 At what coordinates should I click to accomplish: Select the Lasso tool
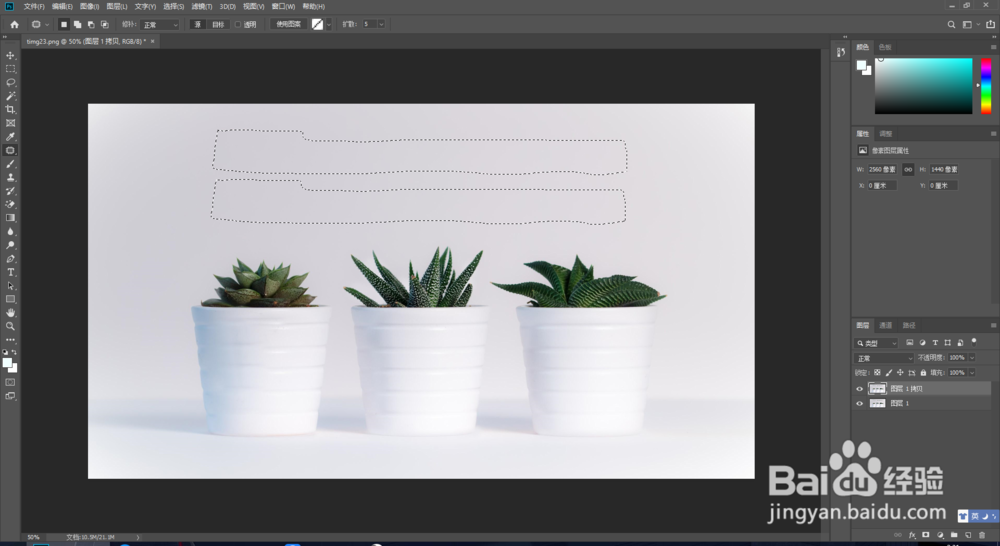tap(10, 82)
